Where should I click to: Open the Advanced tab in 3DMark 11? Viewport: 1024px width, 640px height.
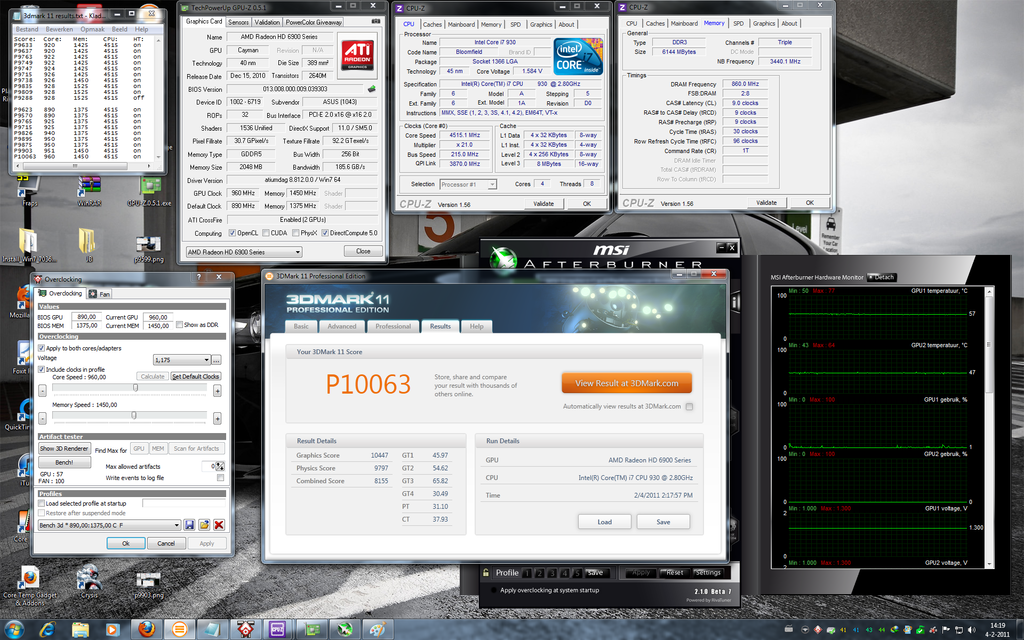coord(341,326)
